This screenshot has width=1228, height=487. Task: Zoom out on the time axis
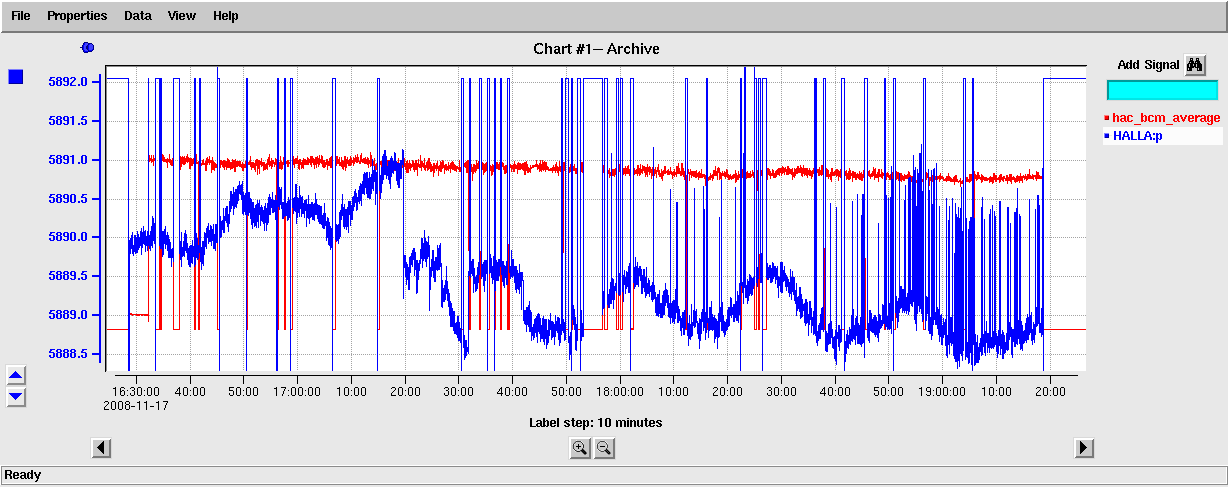click(604, 448)
